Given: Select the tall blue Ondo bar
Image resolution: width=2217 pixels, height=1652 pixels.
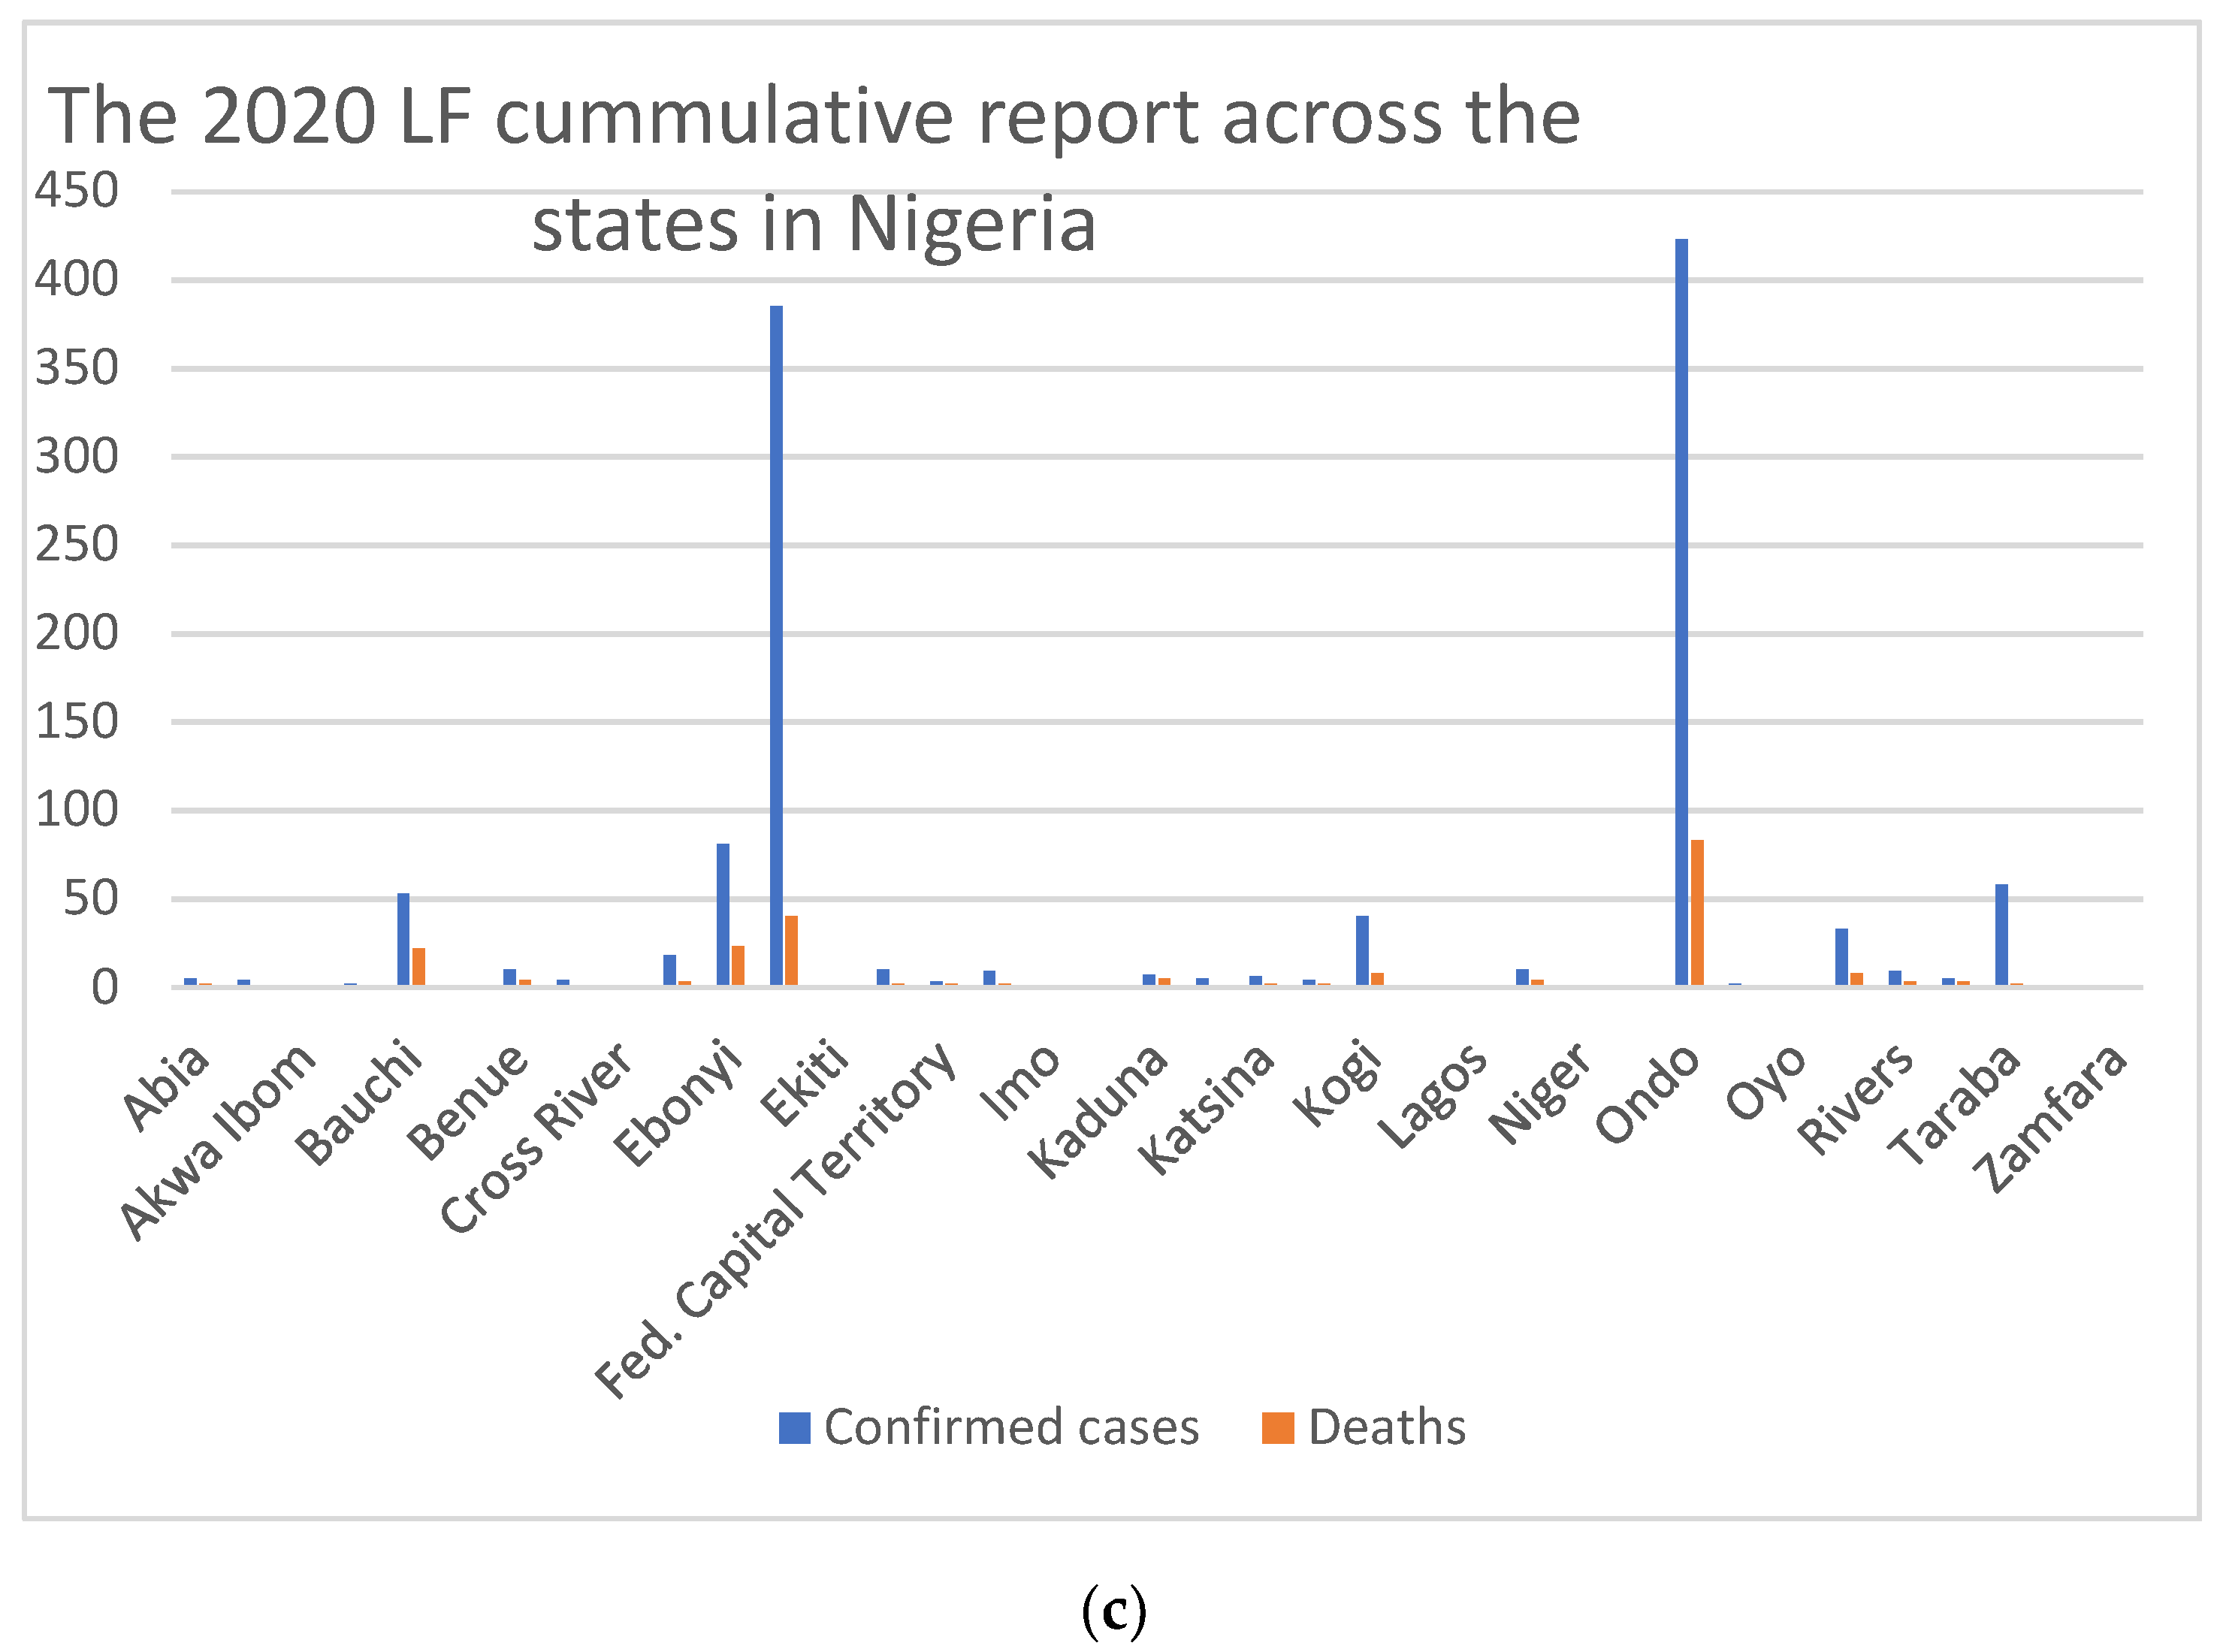Looking at the screenshot, I should [1681, 612].
